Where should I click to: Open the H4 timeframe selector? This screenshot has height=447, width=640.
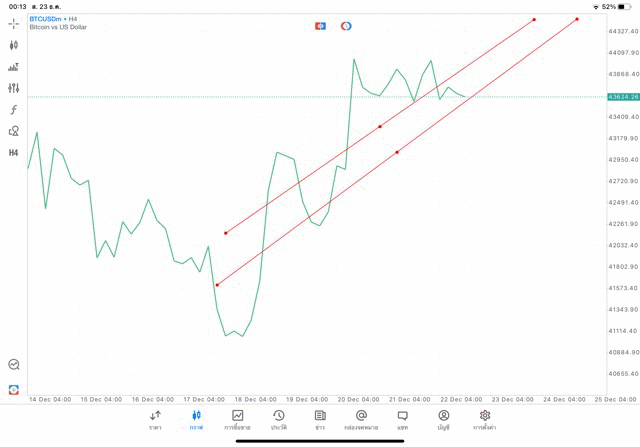(x=13, y=153)
